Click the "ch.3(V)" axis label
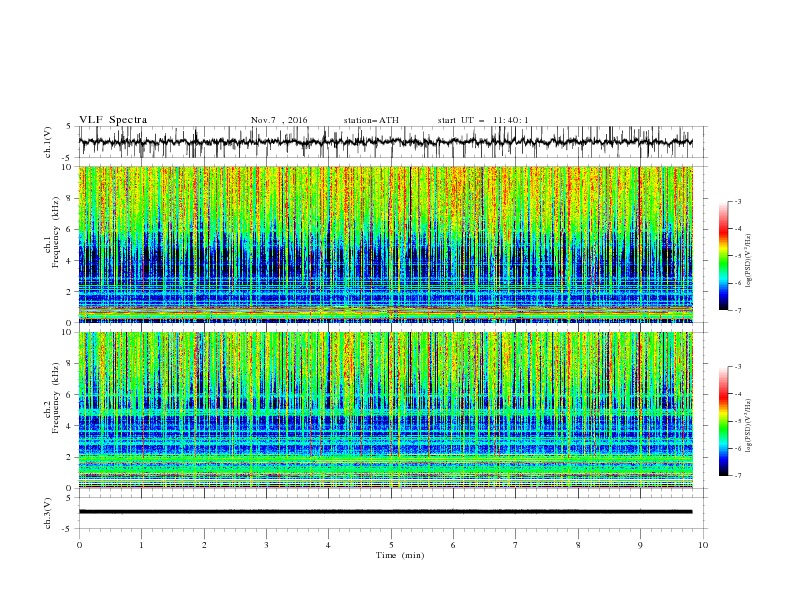The image size is (792, 612). click(48, 513)
